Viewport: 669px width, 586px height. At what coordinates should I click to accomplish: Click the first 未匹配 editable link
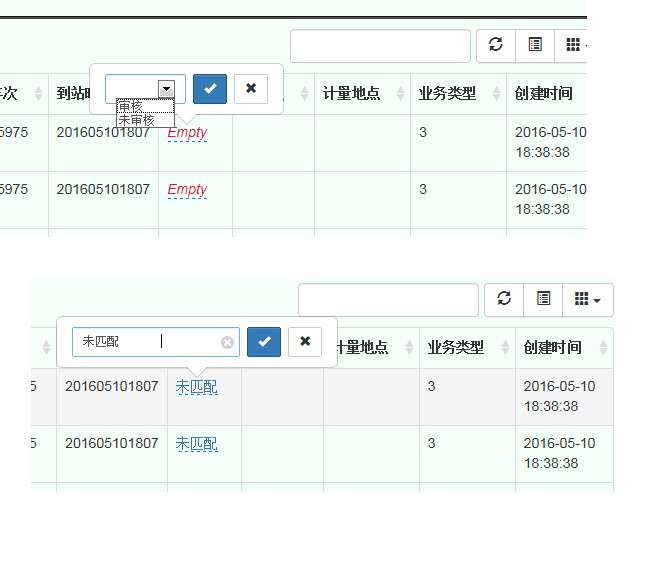[x=196, y=386]
